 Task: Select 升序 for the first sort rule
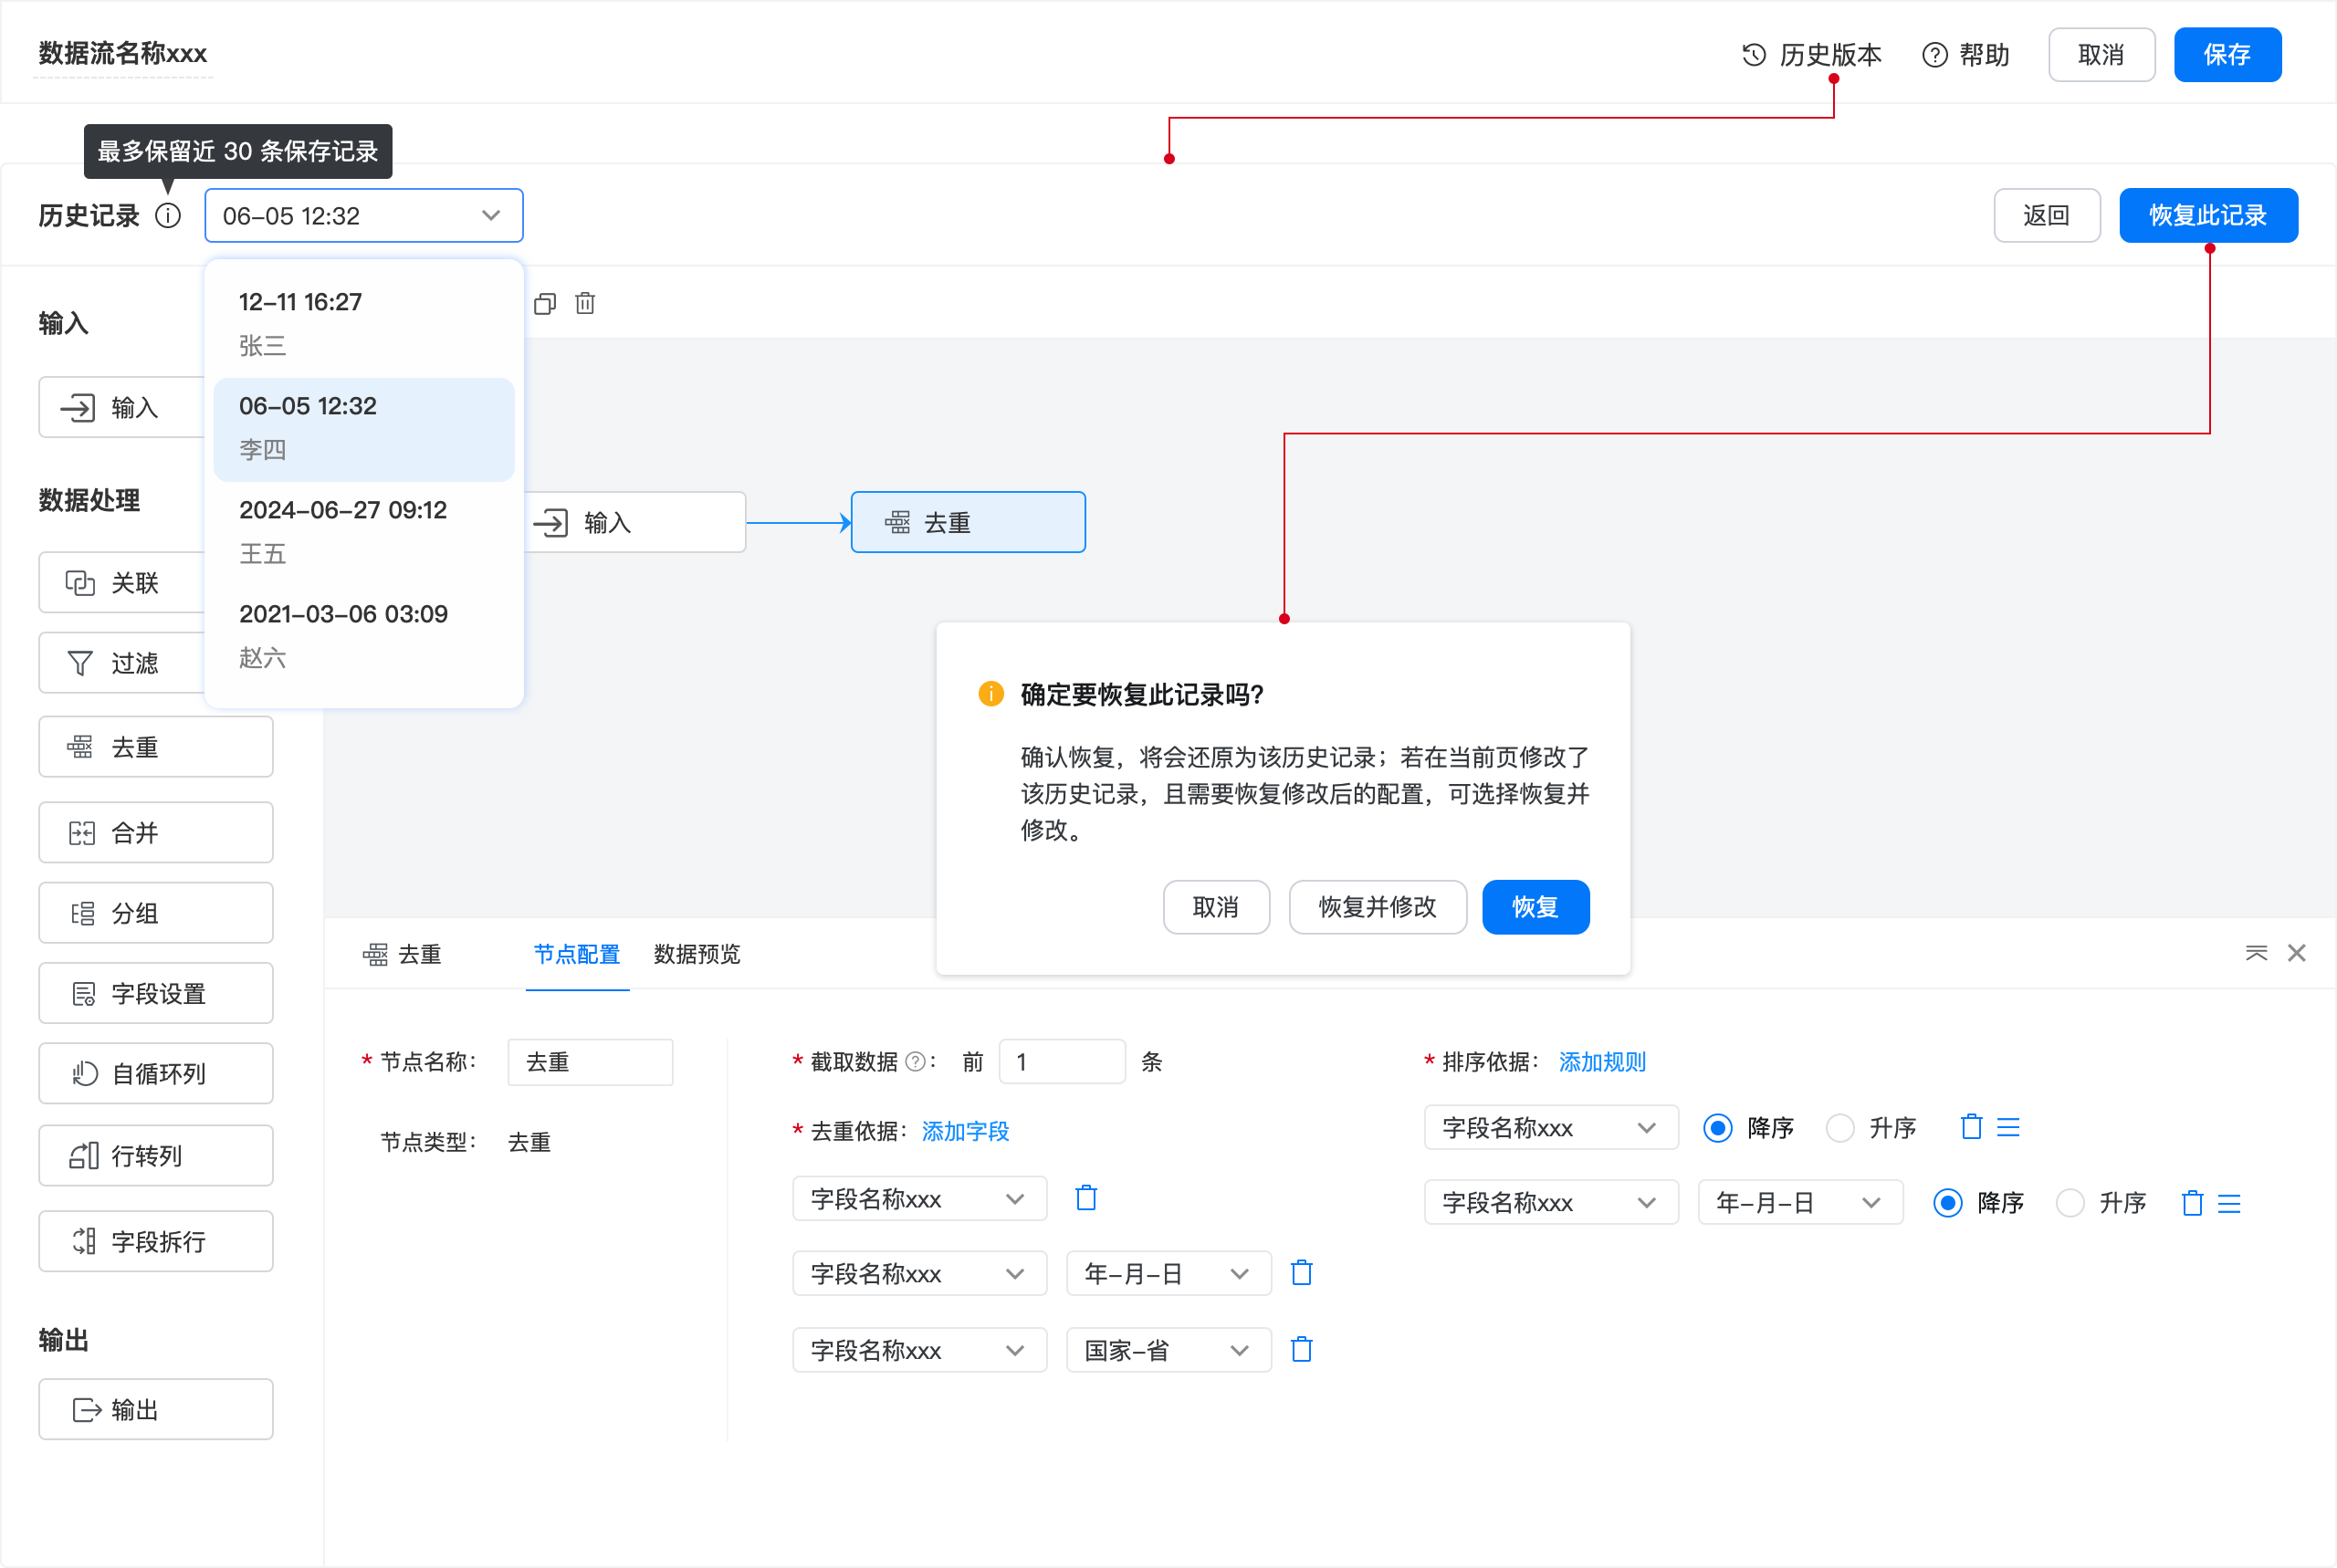1840,1128
